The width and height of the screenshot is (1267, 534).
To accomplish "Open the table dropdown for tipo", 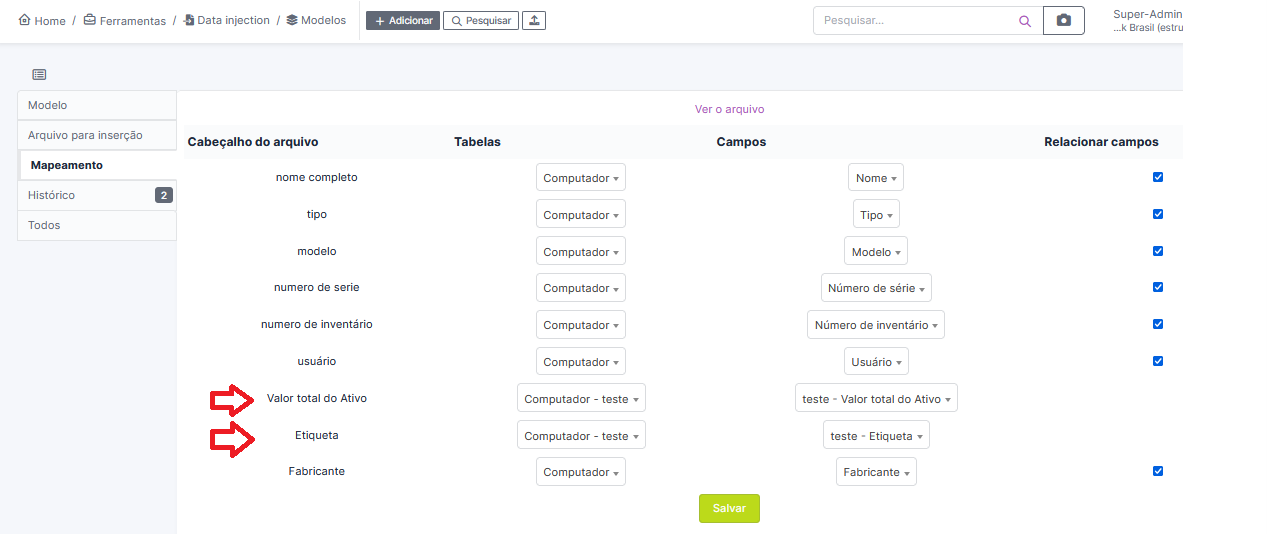I will (581, 215).
